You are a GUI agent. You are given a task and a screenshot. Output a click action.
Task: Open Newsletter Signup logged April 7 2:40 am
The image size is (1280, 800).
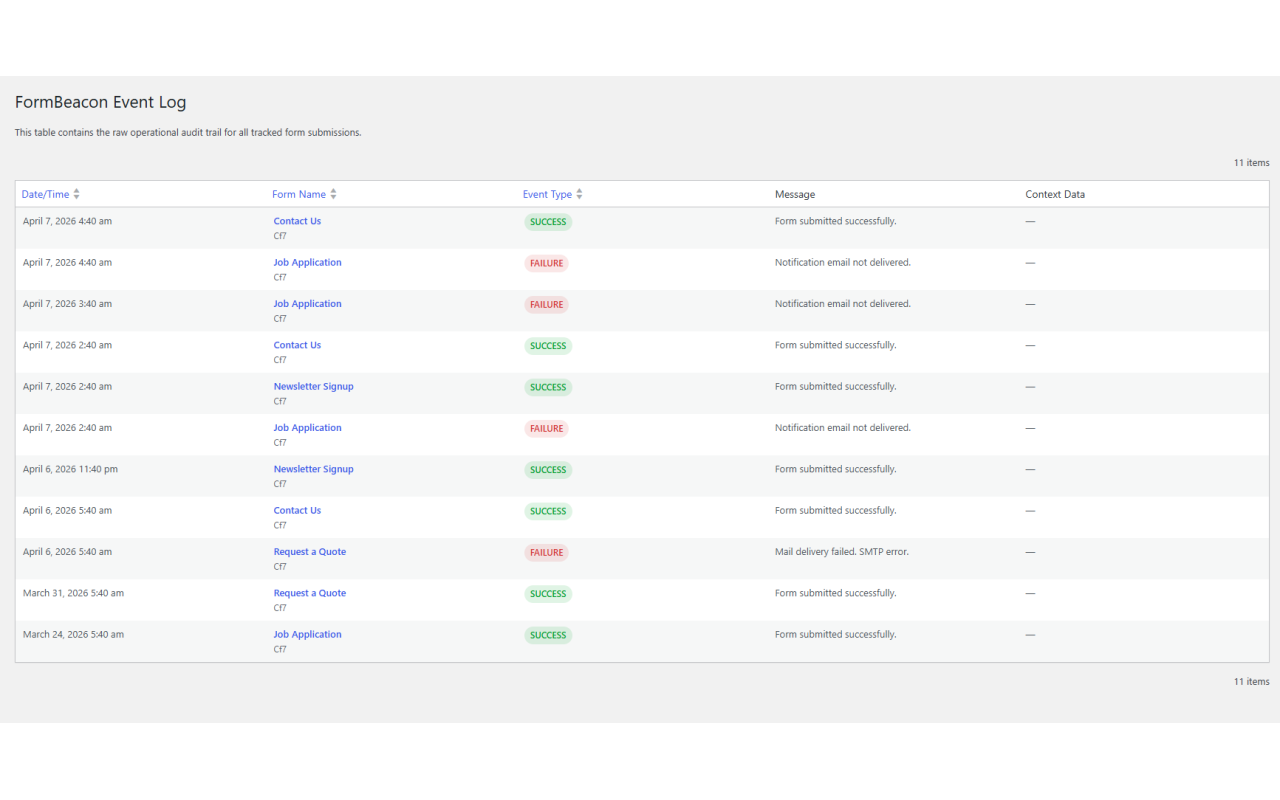coord(314,387)
